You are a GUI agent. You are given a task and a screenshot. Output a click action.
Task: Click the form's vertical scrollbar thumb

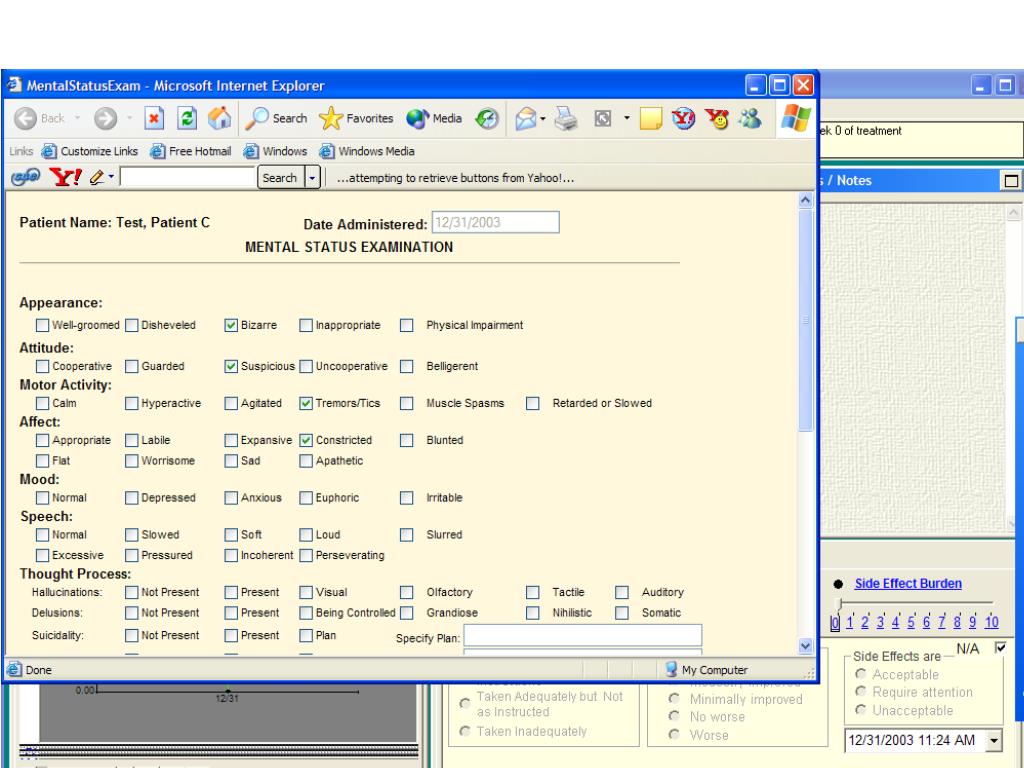(805, 320)
